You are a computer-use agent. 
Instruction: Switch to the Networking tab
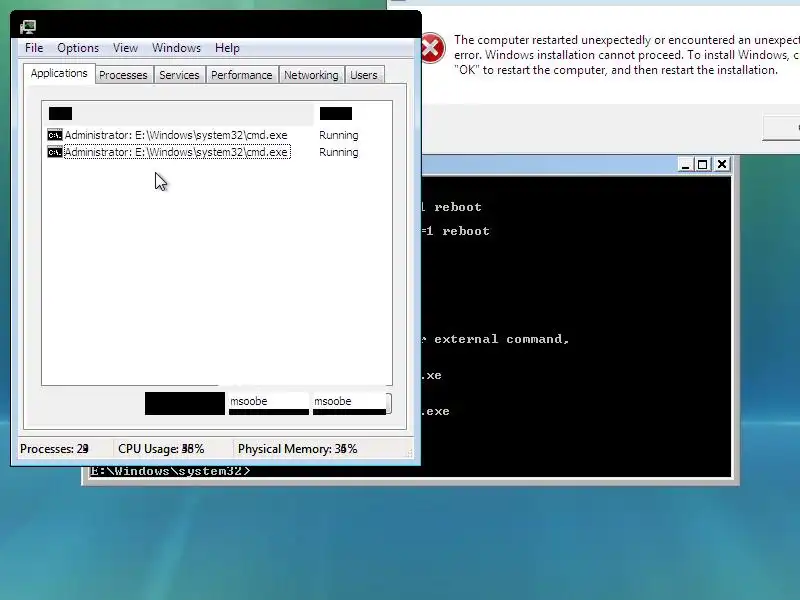pos(311,75)
